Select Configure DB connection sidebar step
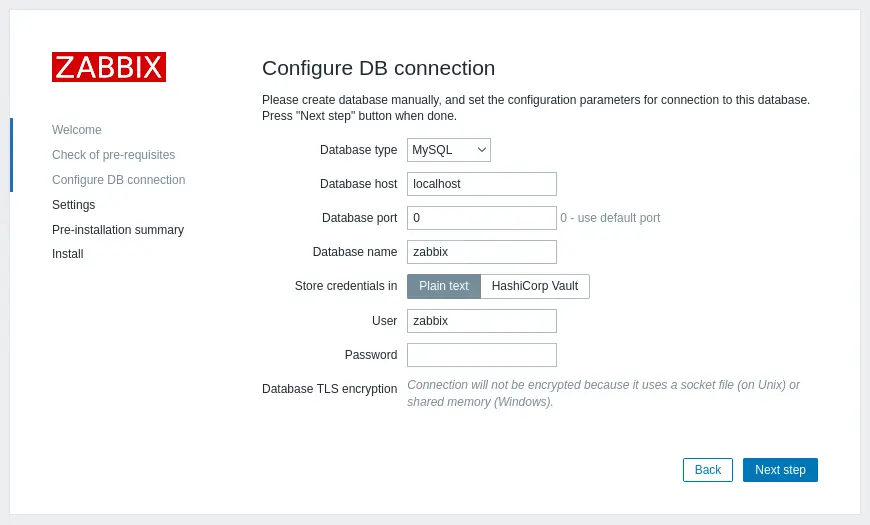This screenshot has width=870, height=525. click(x=118, y=180)
